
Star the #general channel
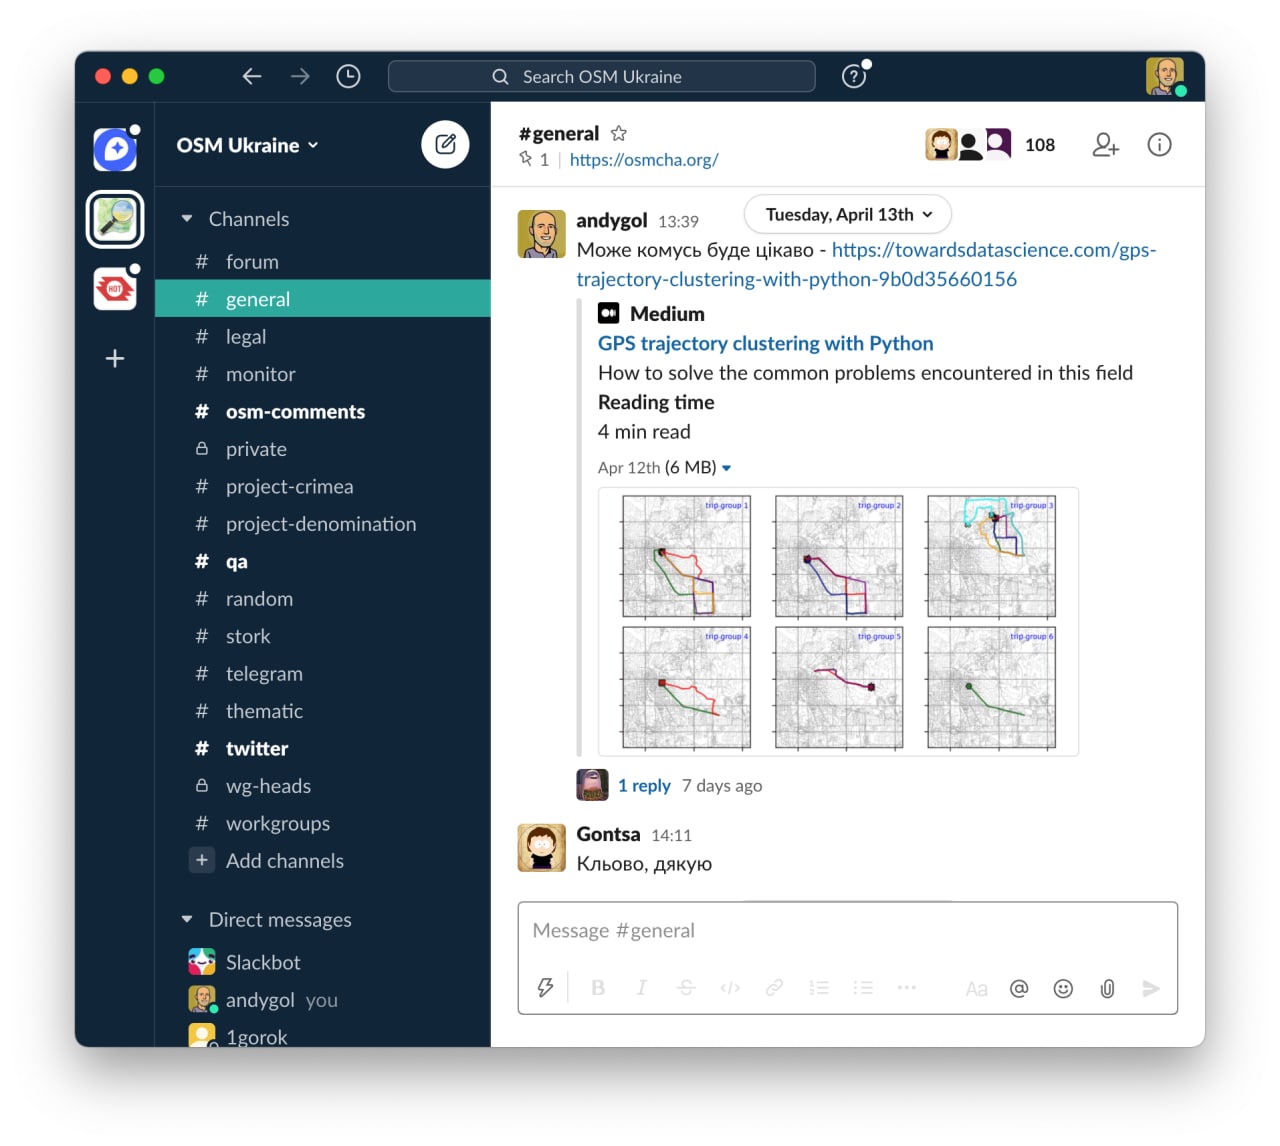pos(619,133)
